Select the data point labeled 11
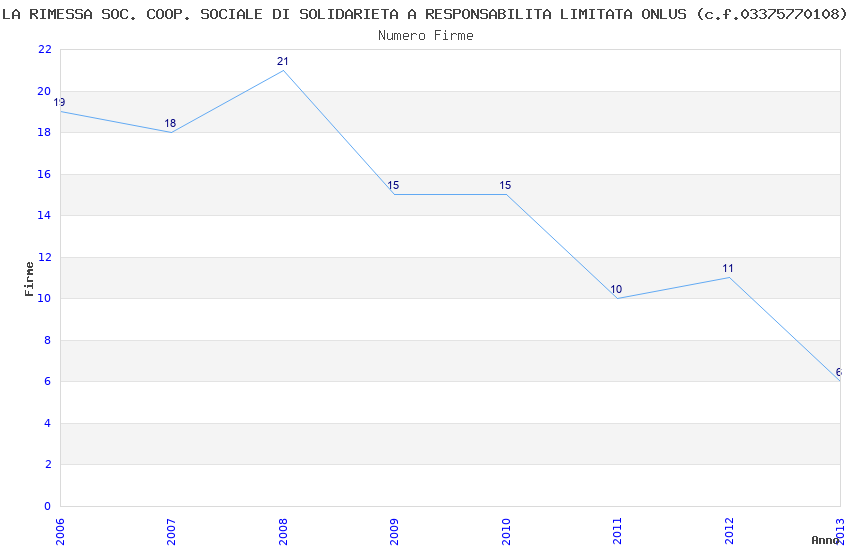Image resolution: width=850 pixels, height=550 pixels. pyautogui.click(x=727, y=268)
